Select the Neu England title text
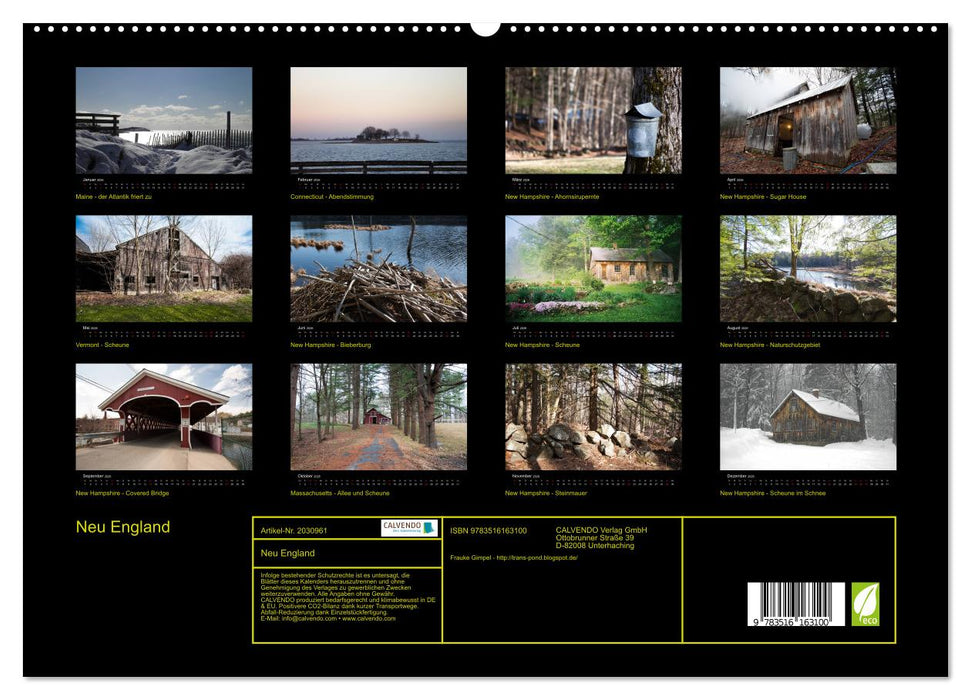The image size is (971, 700). coord(121,526)
